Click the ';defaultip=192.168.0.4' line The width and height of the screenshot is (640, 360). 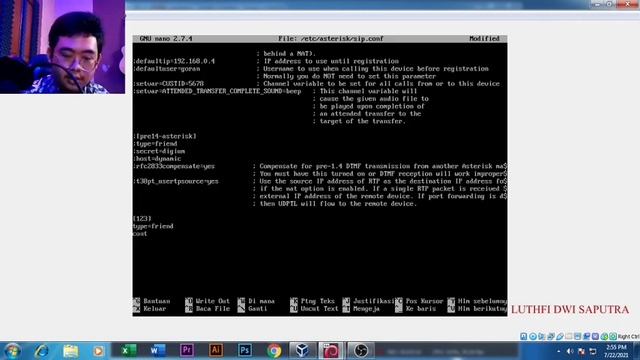(174, 61)
